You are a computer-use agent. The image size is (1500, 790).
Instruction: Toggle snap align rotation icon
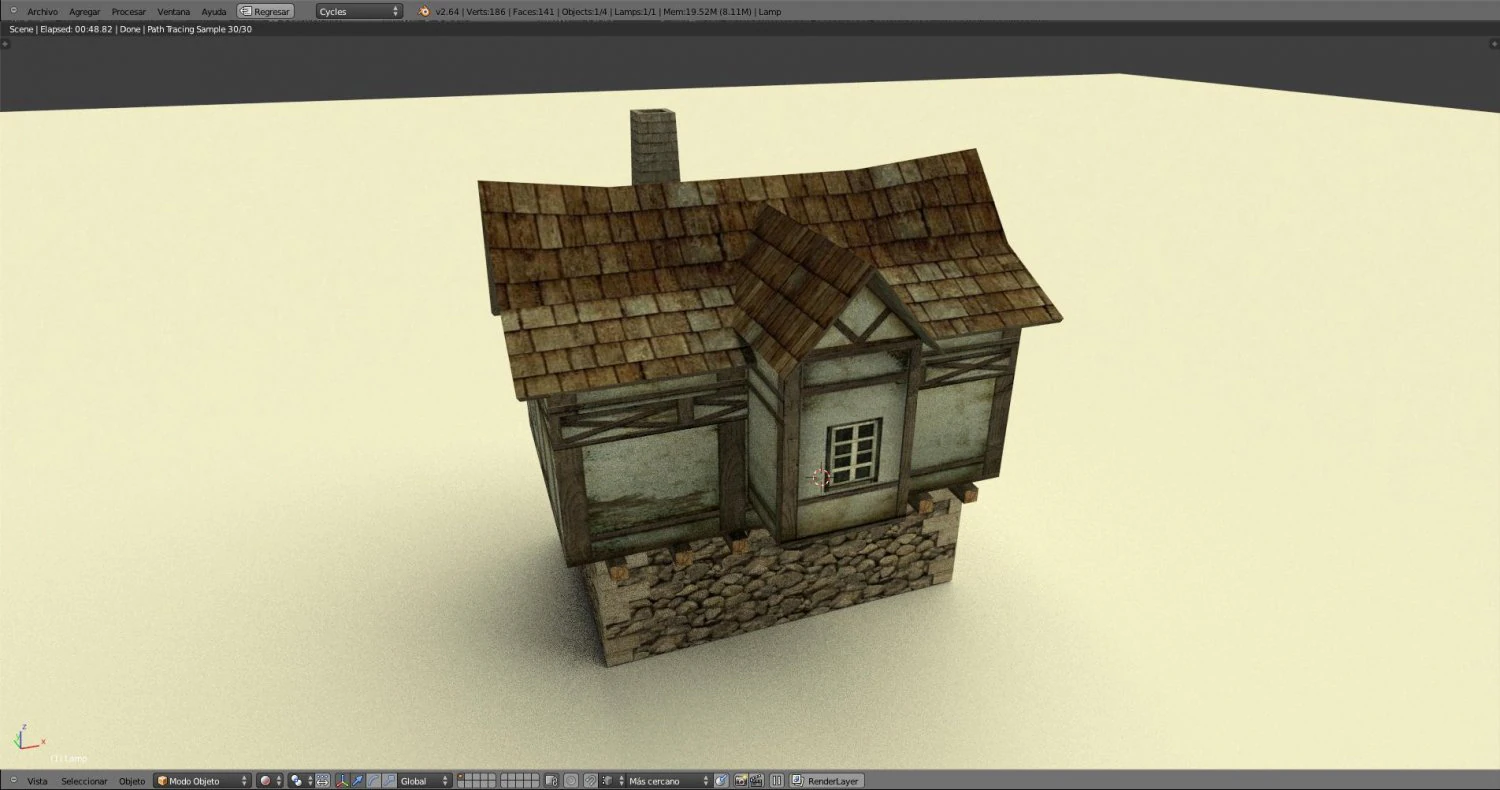[722, 781]
